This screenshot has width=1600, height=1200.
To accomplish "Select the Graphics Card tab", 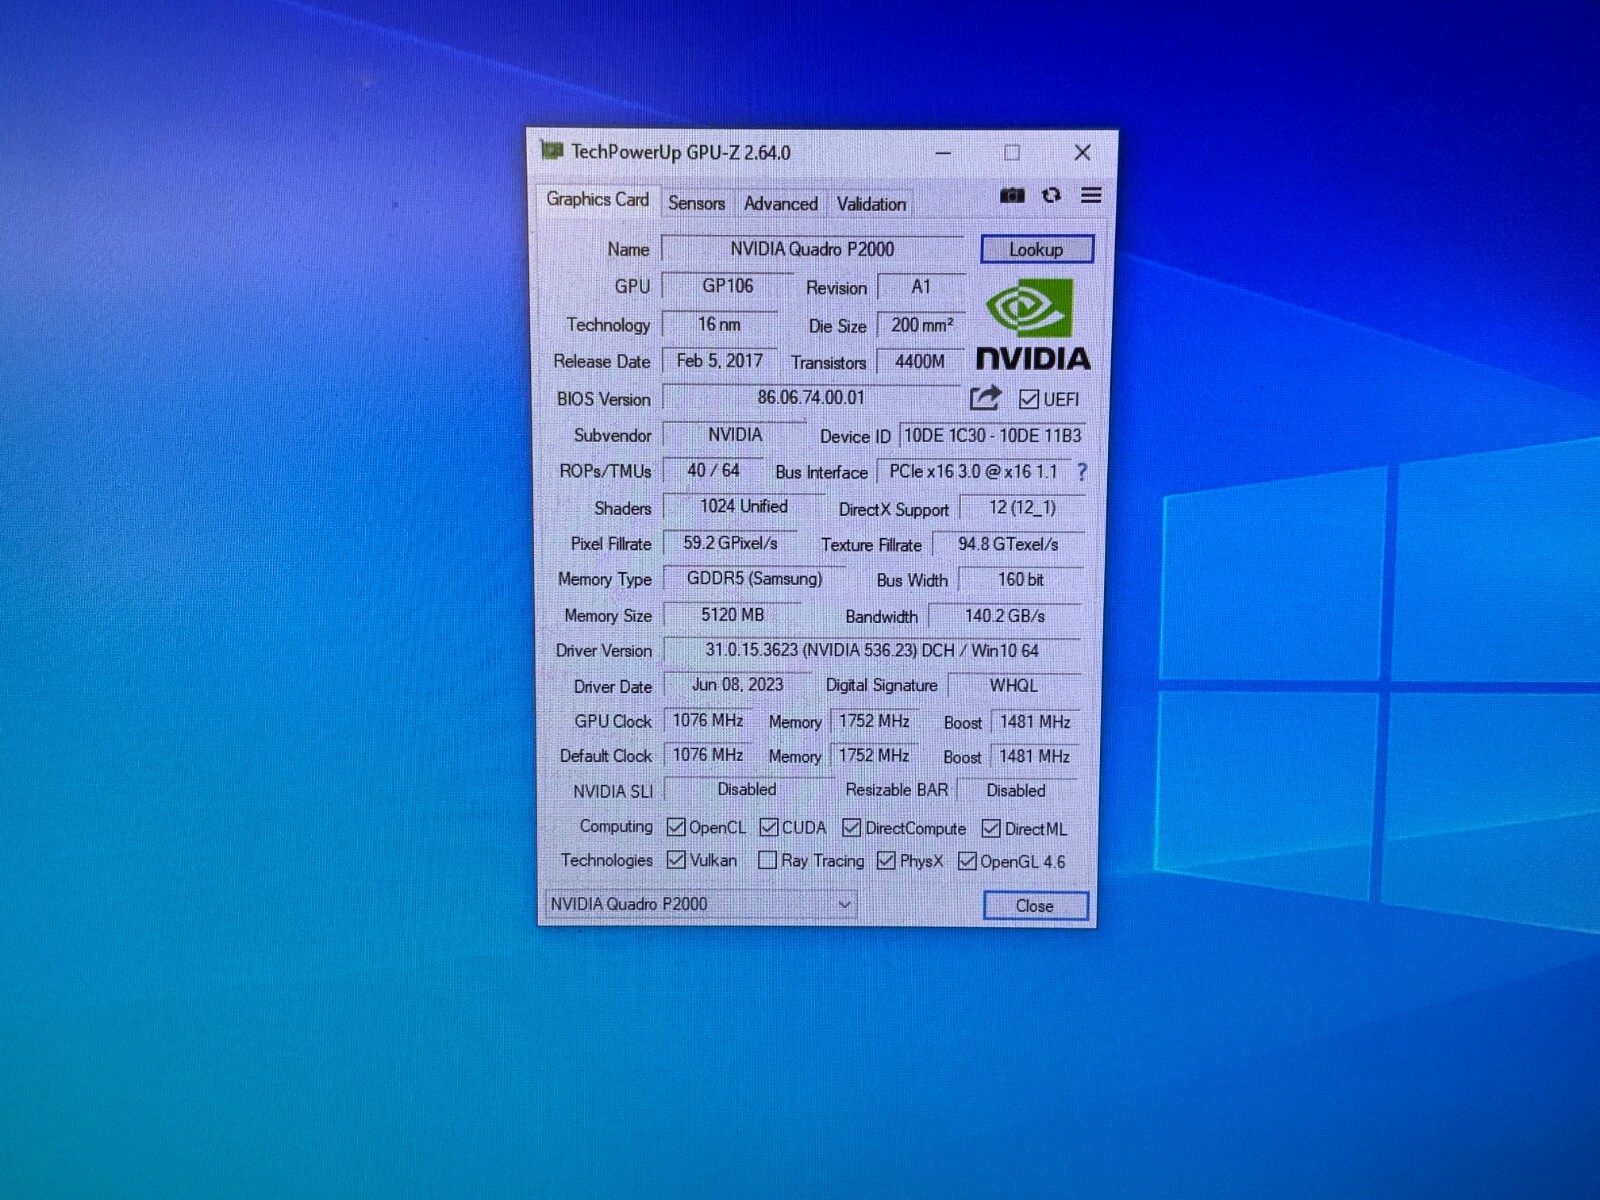I will [597, 199].
